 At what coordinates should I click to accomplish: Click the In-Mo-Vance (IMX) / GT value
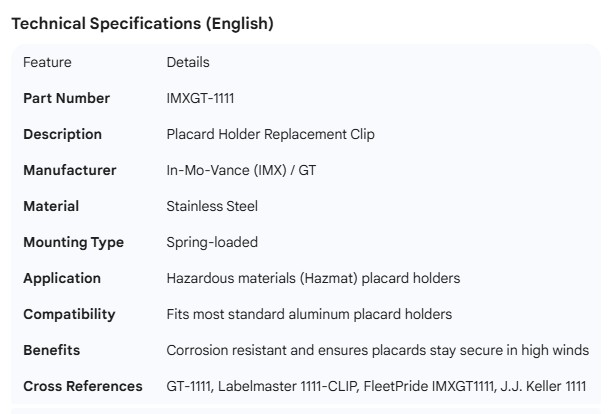[241, 170]
